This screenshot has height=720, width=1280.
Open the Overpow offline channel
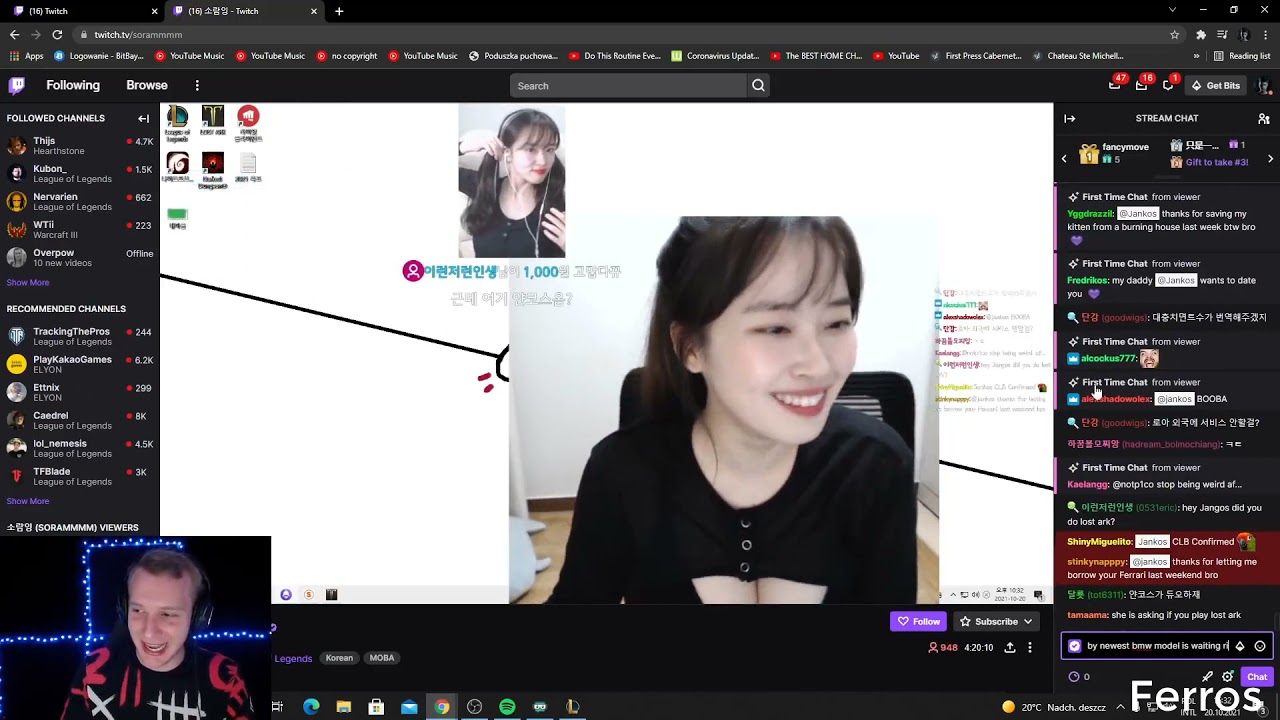coord(80,258)
